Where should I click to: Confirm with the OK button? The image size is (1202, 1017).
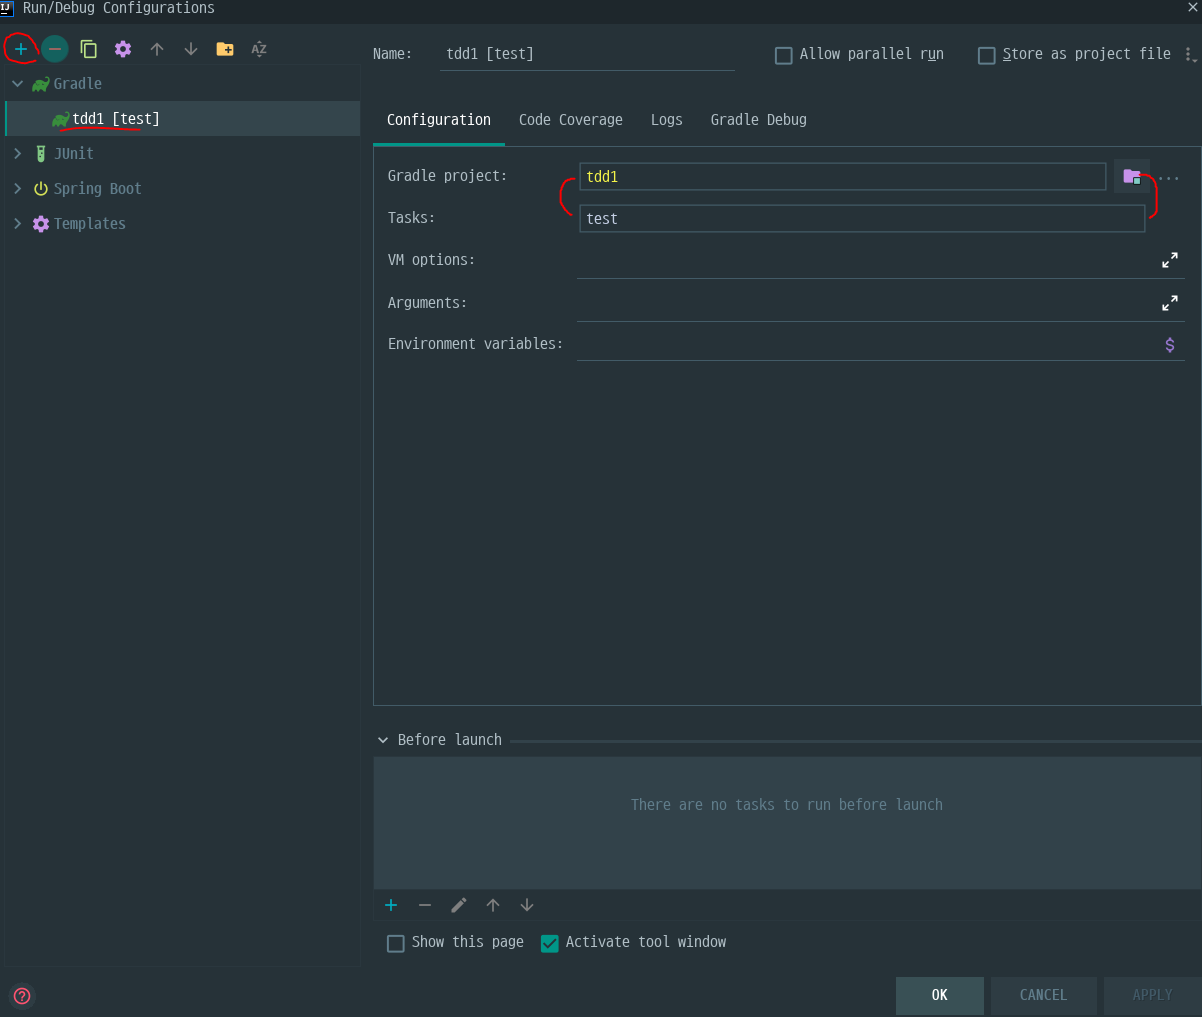pyautogui.click(x=940, y=995)
